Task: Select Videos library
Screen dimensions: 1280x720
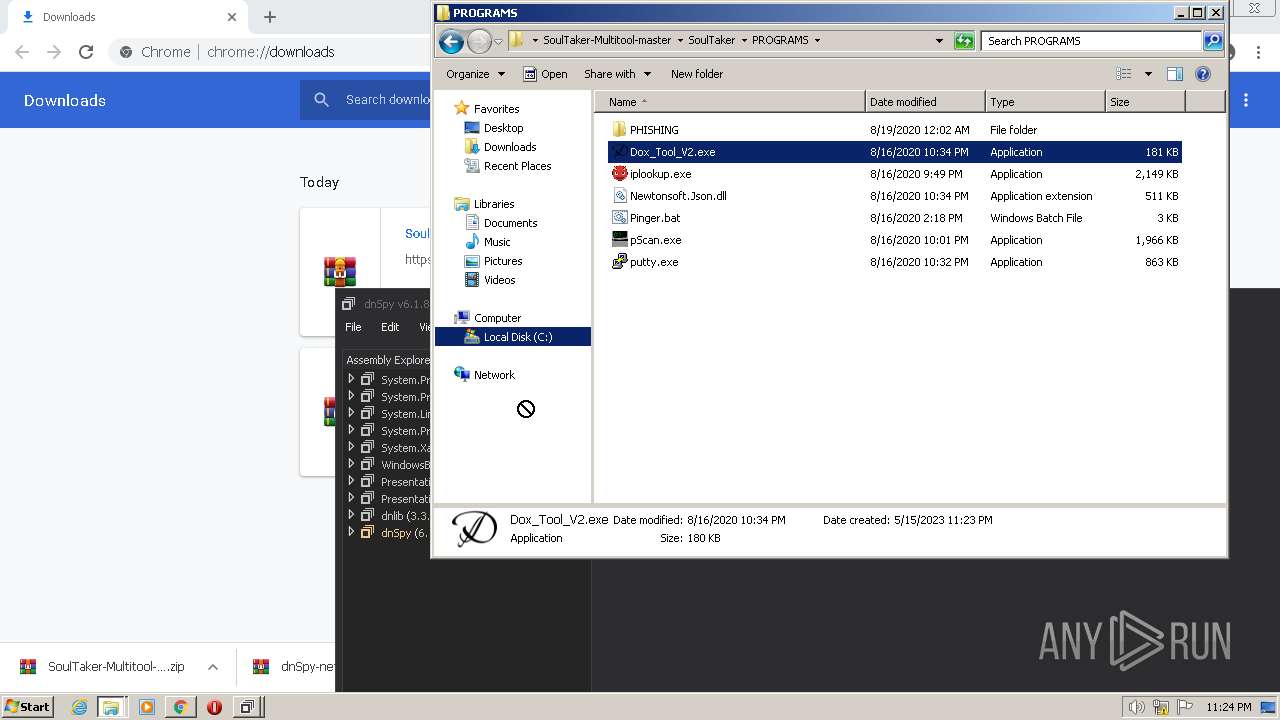Action: [x=499, y=280]
